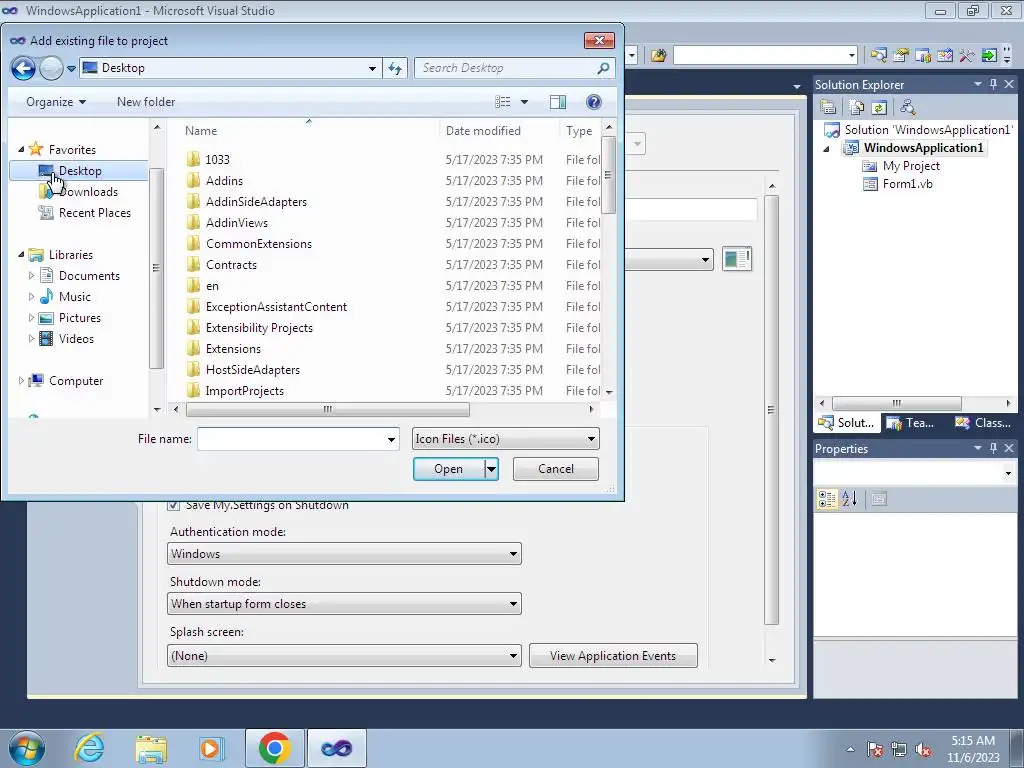Click View Class Diagram icon in Solution Explorer
The width and height of the screenshot is (1024, 768).
click(x=907, y=107)
